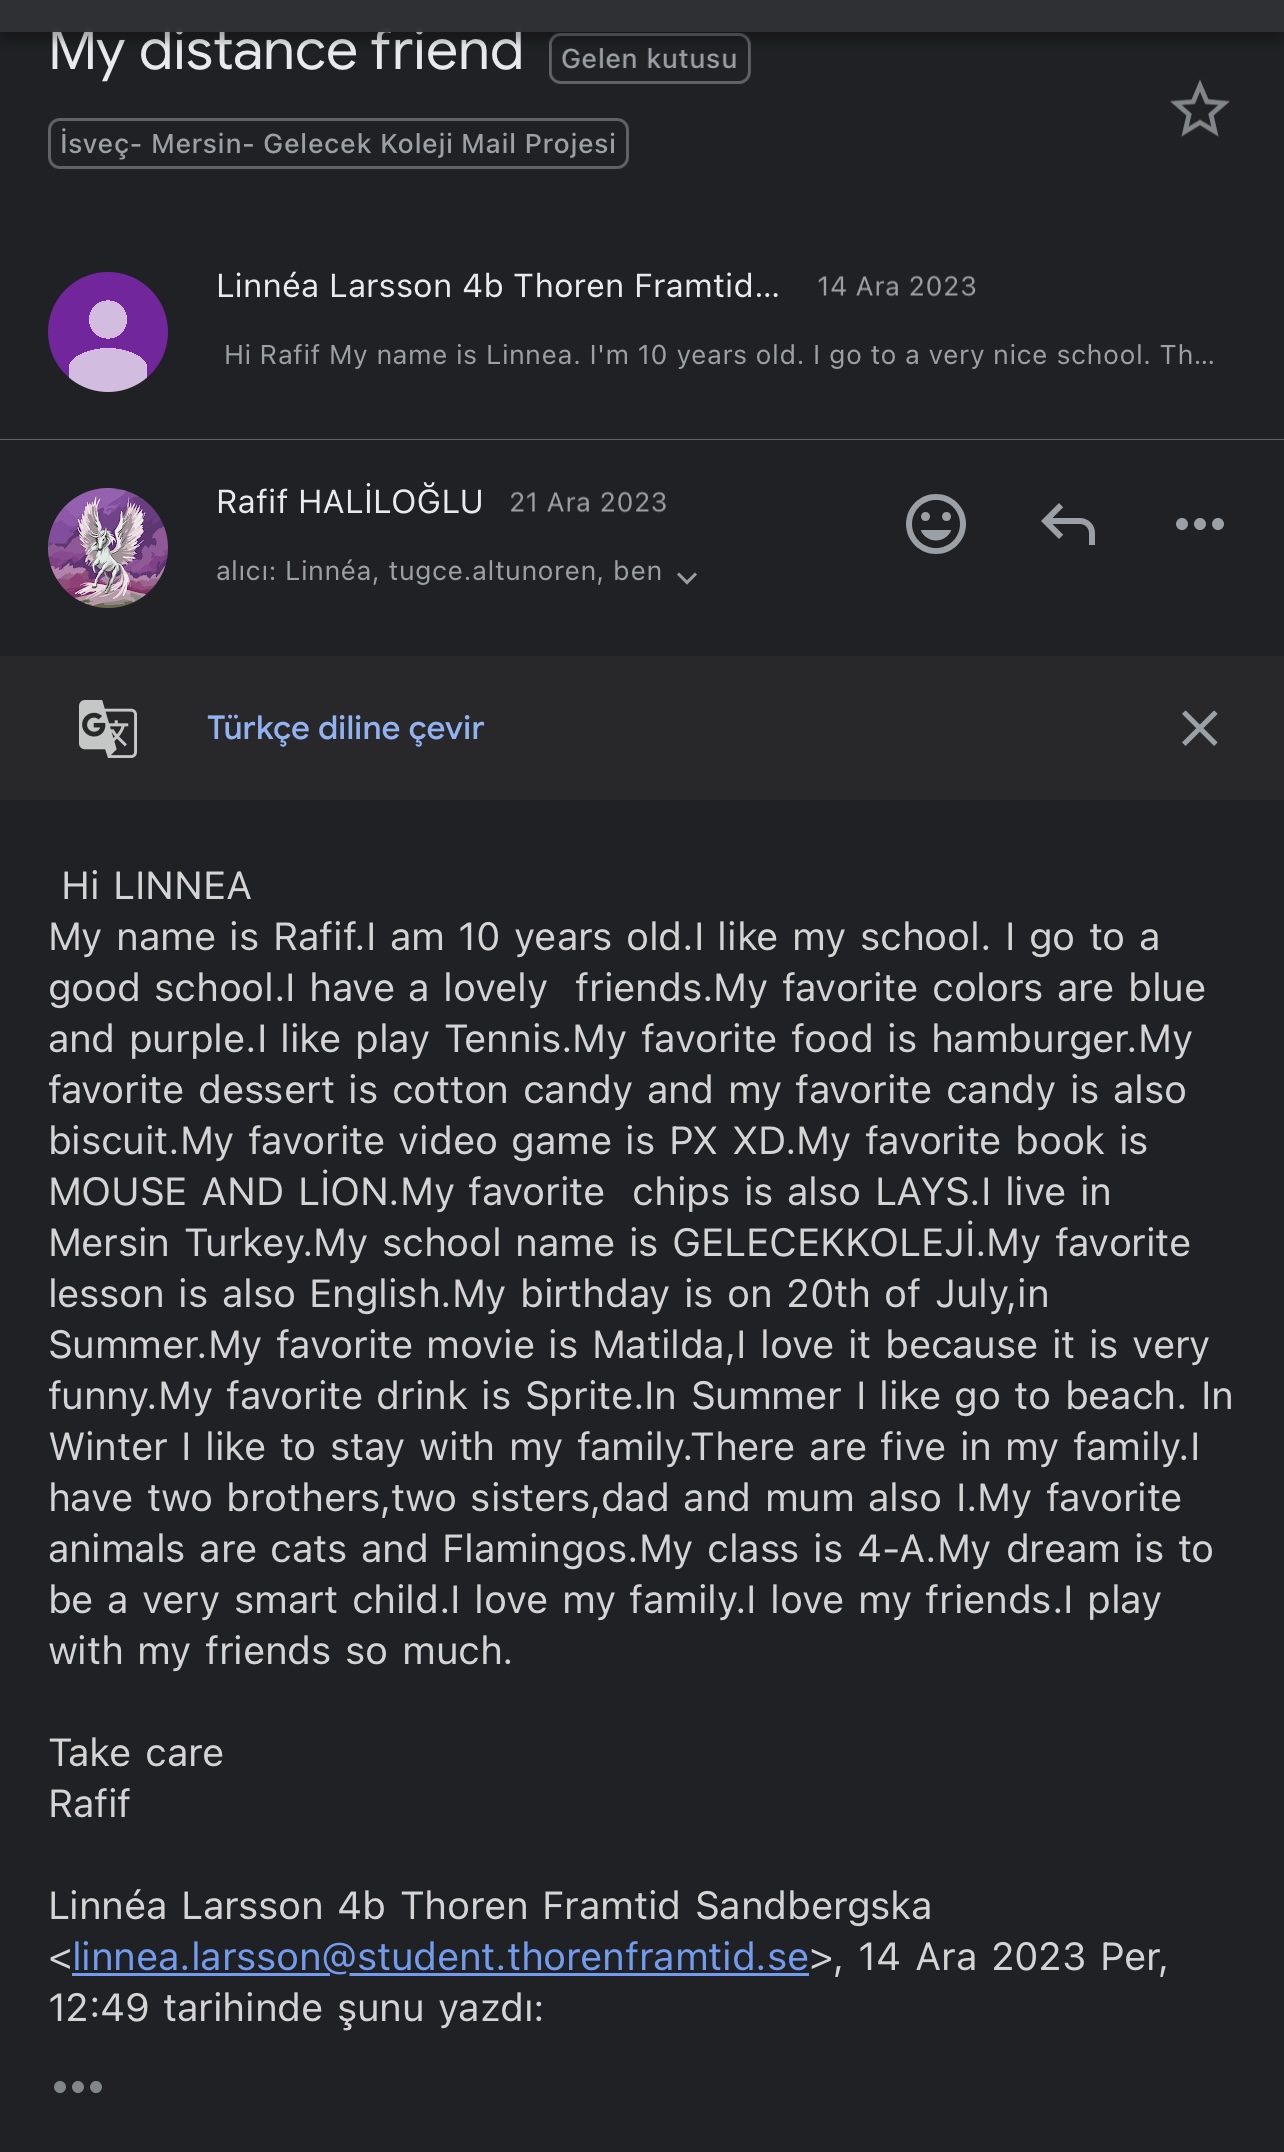Open İsveç- Mersin- Gelecek Koleji Mail Projesi label

pos(338,144)
